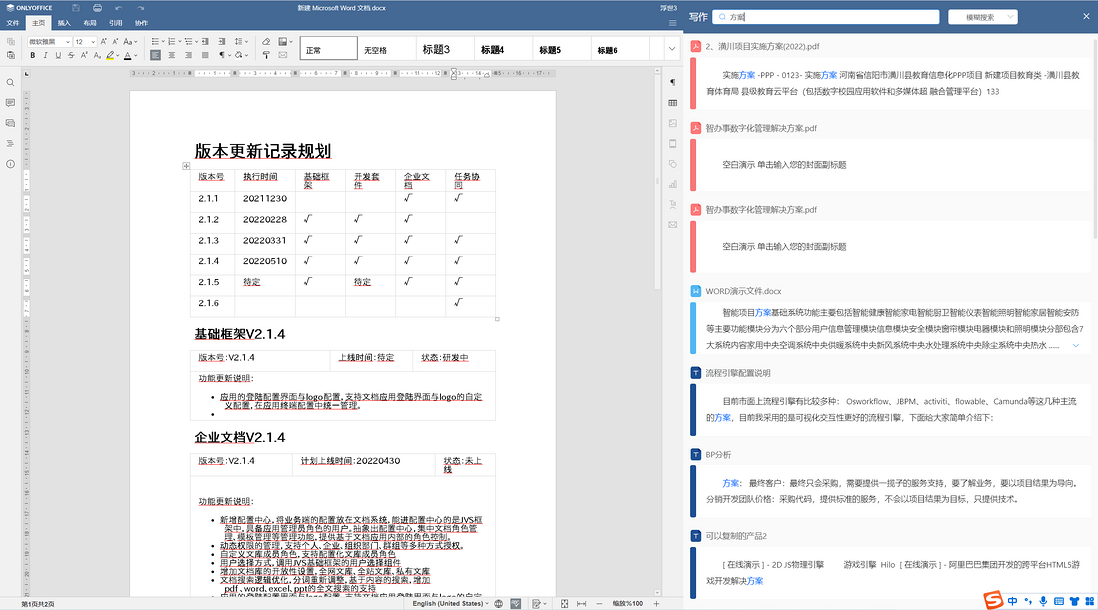Click the Save icon in title bar
The width and height of the screenshot is (1098, 610).
click(76, 8)
